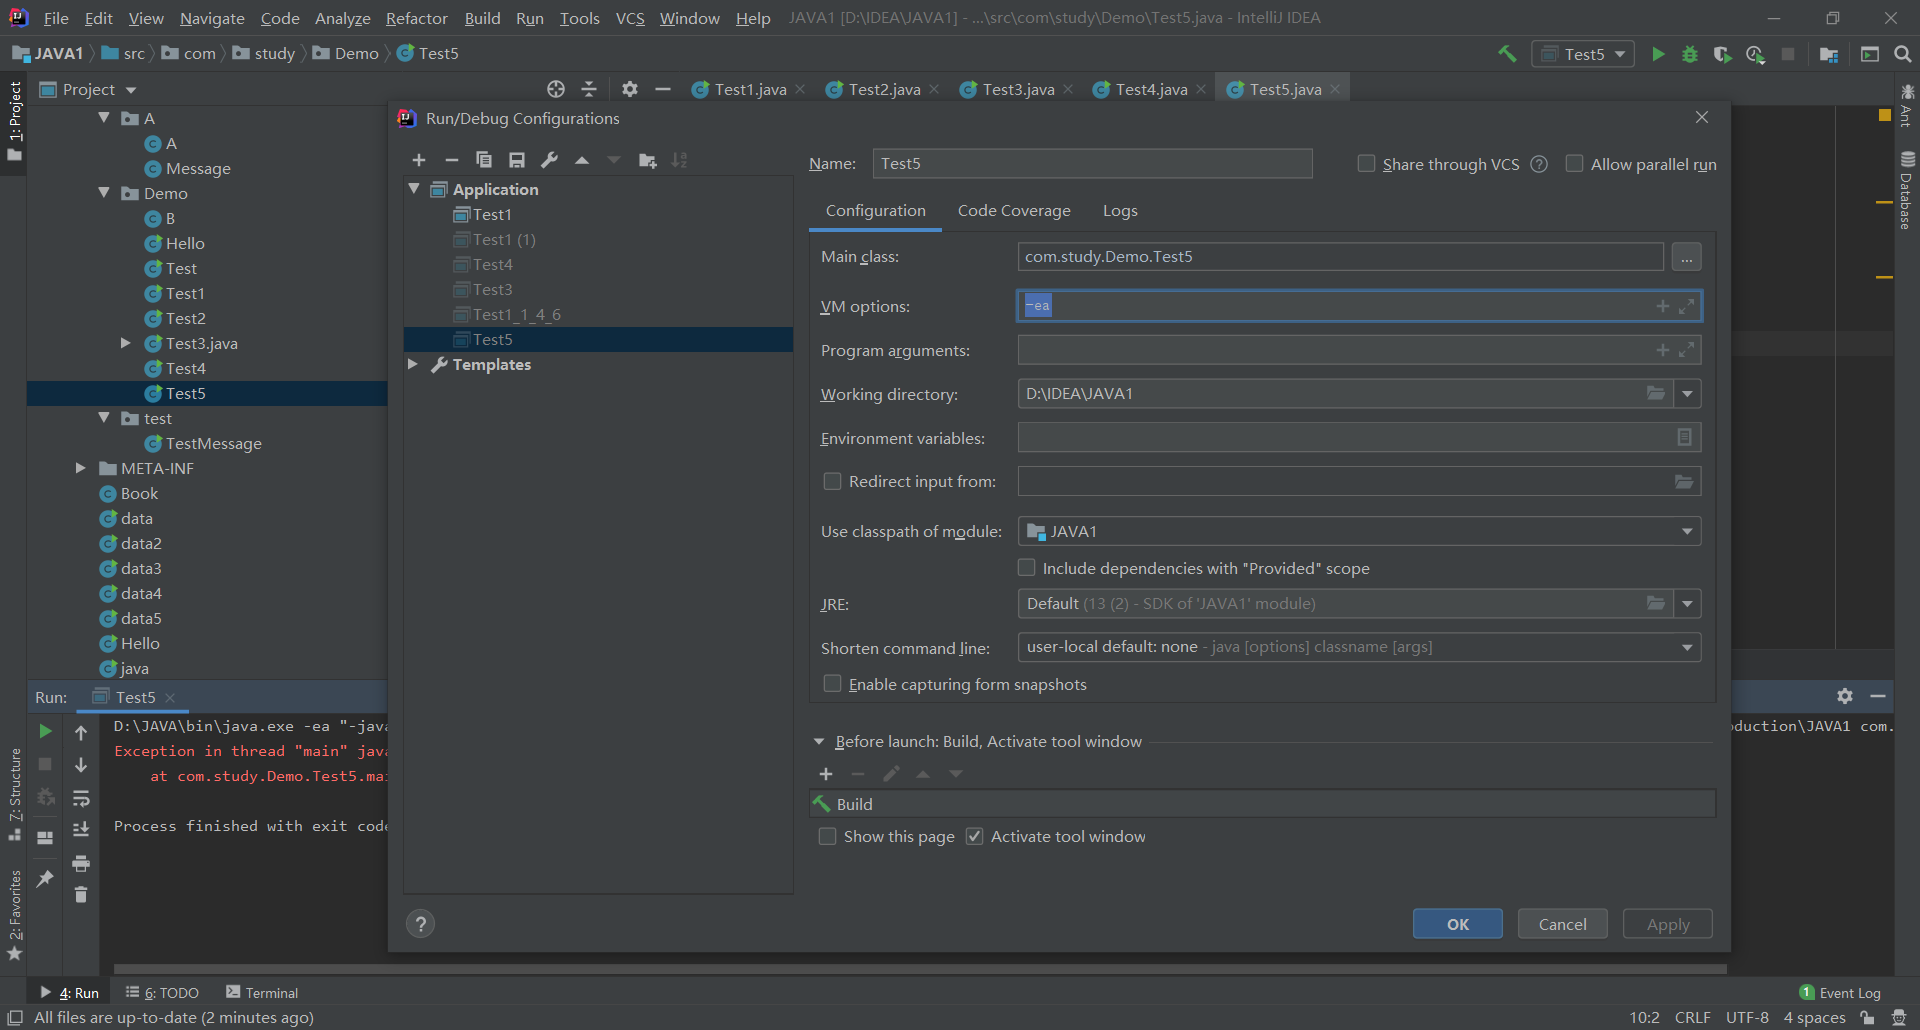Expand the Templates node
Viewport: 1920px width, 1030px height.
coord(413,364)
